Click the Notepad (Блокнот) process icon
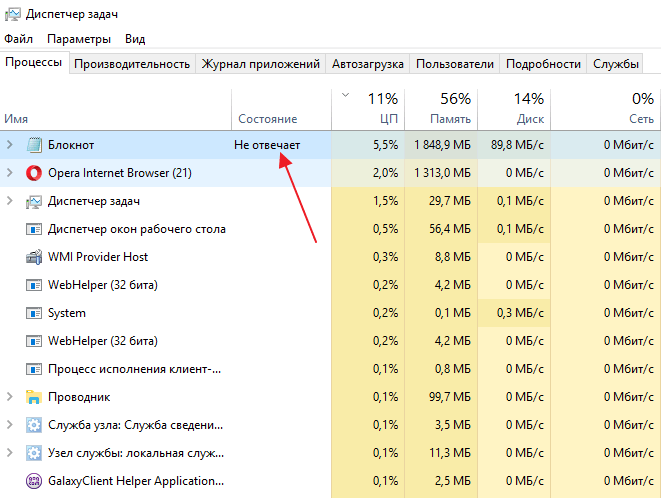 (34, 145)
